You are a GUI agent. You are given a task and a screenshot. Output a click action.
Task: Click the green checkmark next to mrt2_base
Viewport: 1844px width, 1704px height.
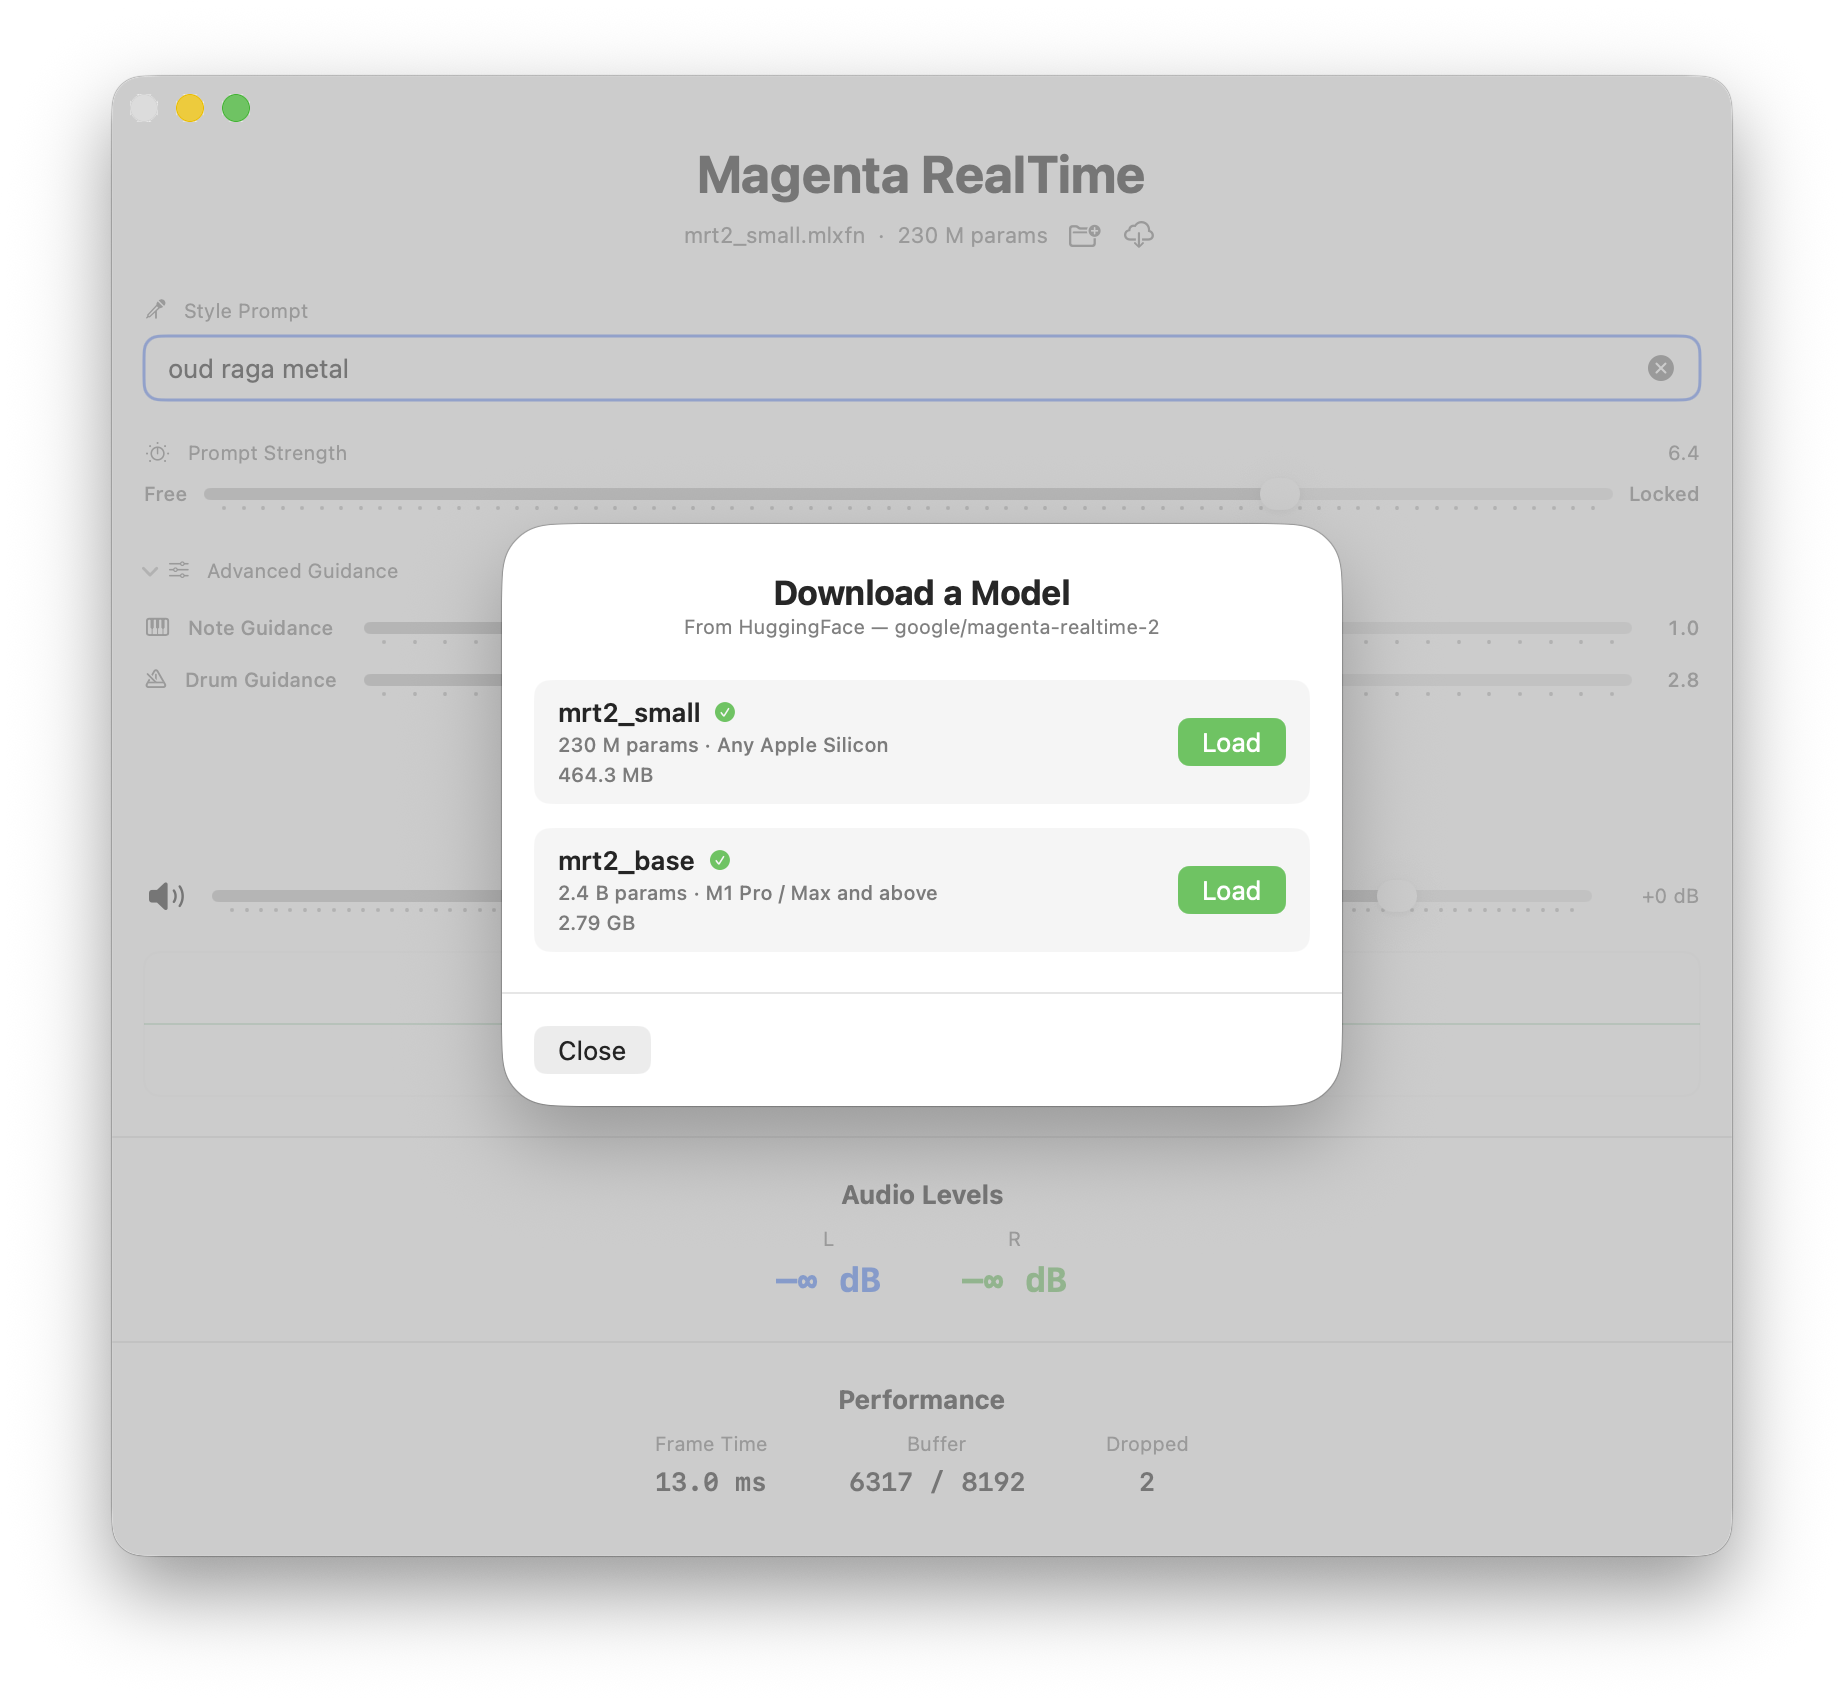[720, 860]
